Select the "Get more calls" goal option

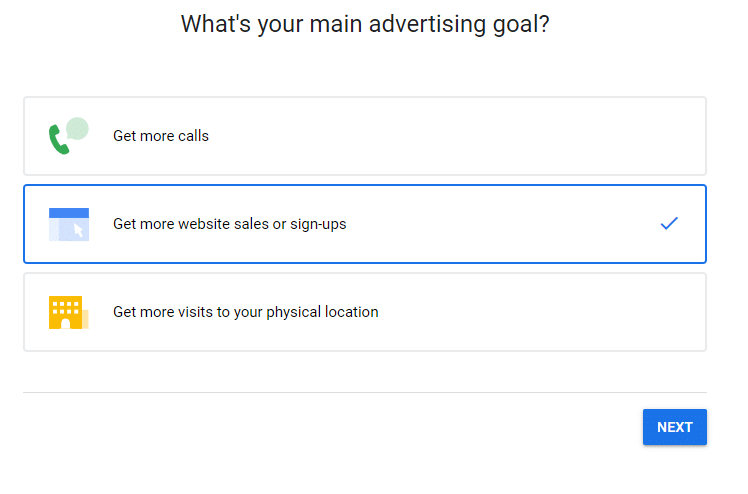click(364, 136)
